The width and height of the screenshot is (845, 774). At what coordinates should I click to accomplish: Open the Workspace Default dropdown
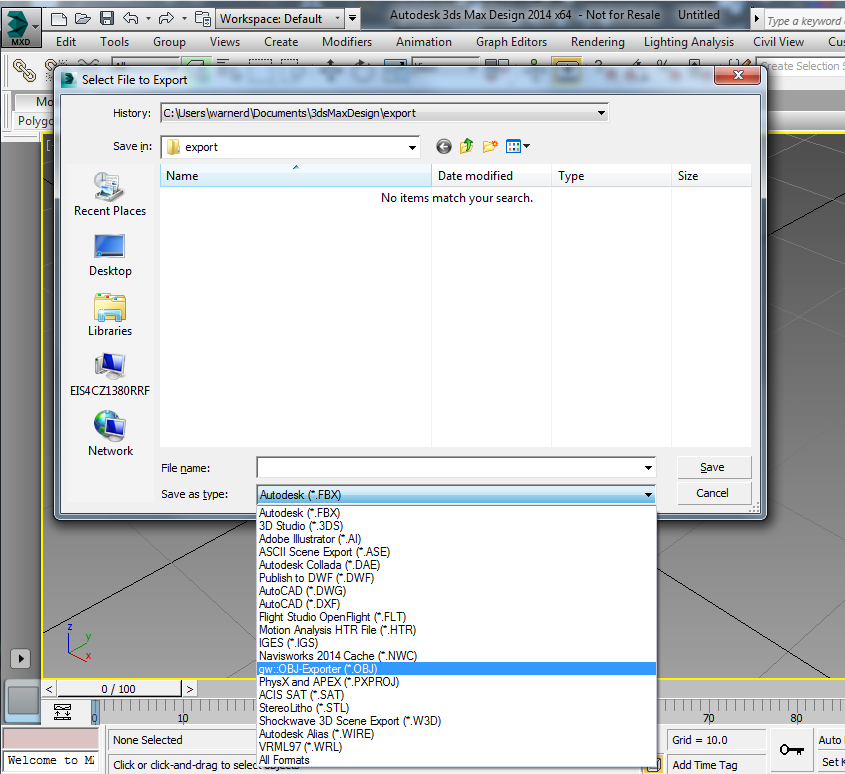tap(337, 17)
